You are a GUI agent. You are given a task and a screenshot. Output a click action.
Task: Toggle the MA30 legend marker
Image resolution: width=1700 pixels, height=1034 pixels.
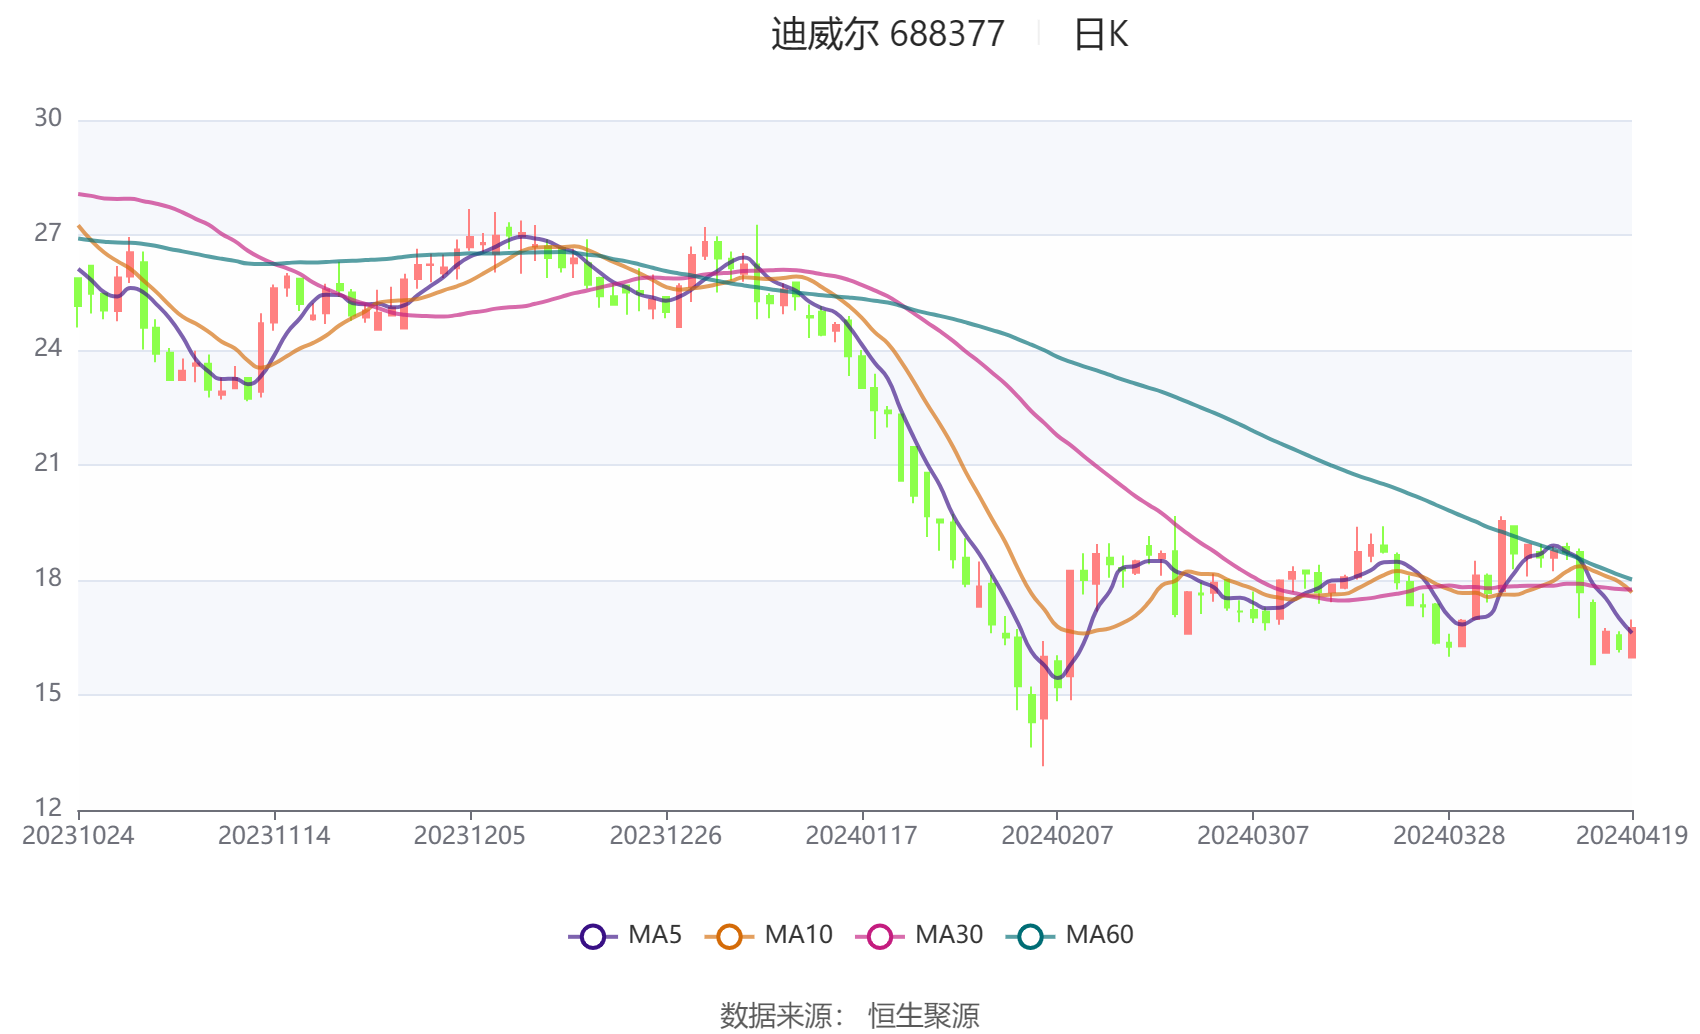click(x=880, y=936)
